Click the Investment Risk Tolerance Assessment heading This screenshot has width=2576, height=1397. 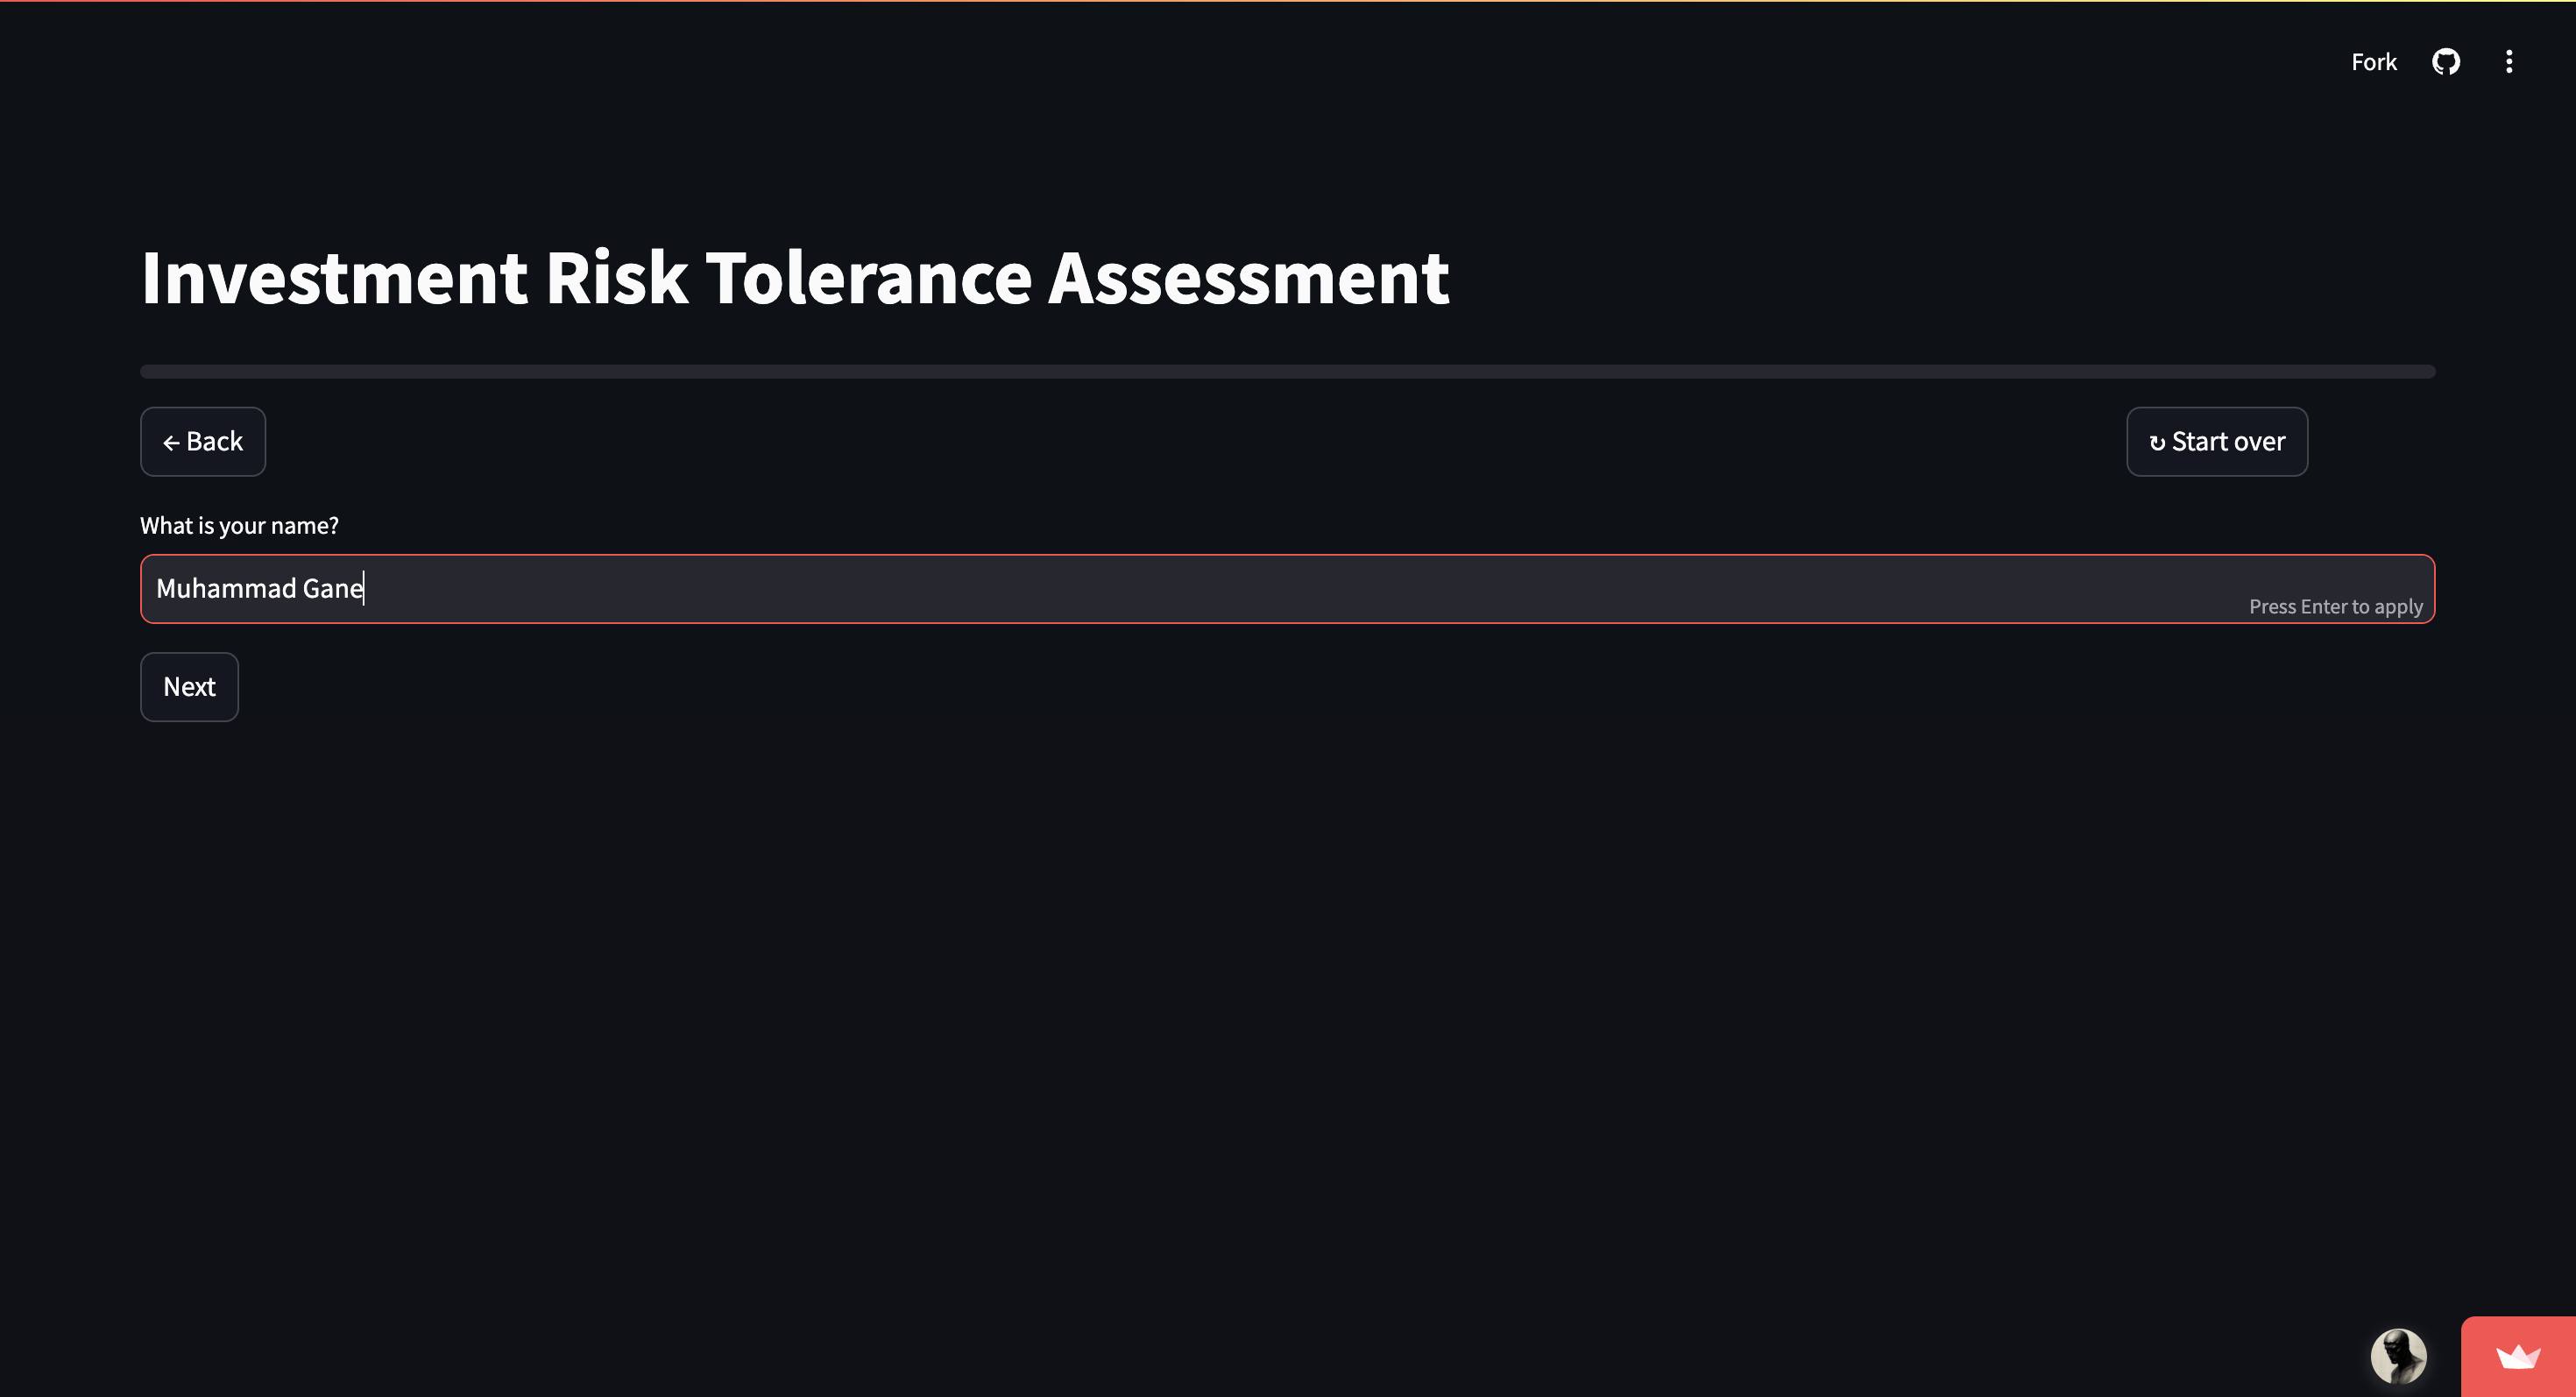795,278
